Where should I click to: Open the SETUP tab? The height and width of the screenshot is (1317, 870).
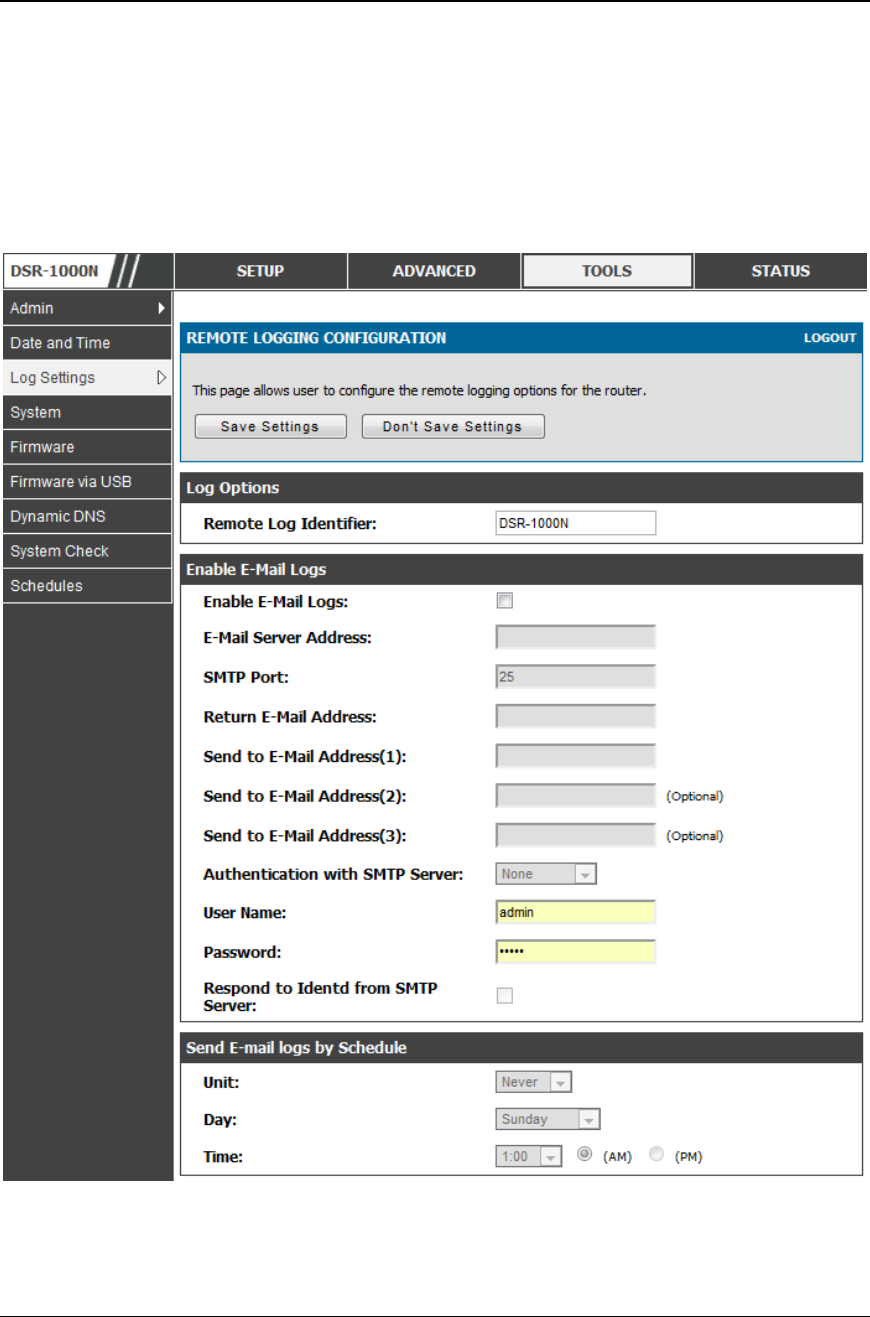(260, 271)
